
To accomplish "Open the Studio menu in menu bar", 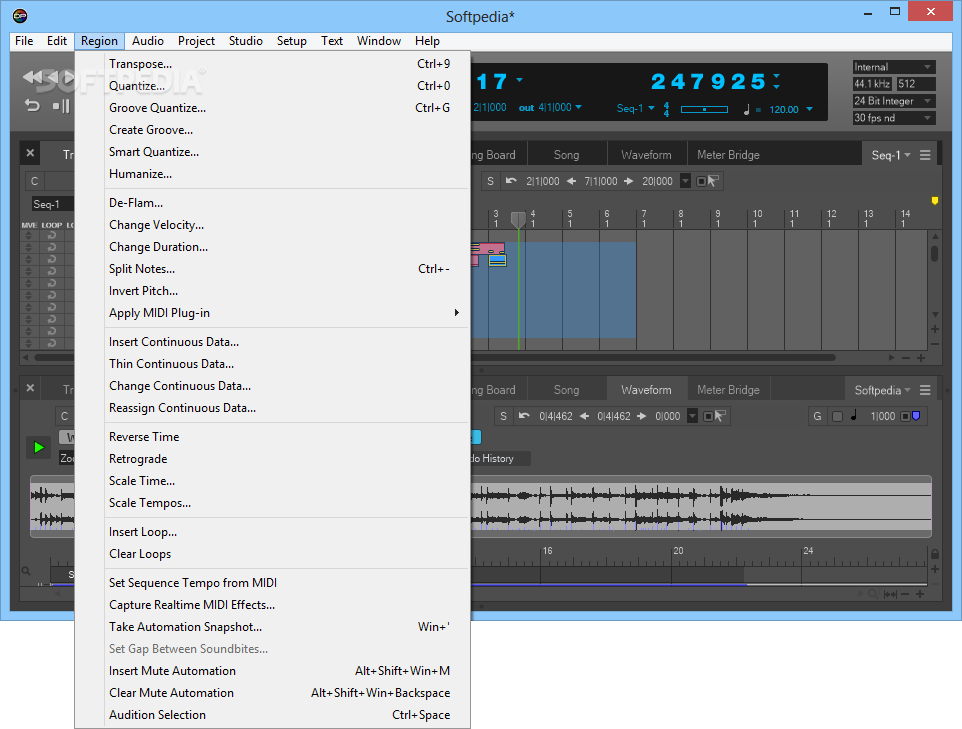I will point(245,41).
